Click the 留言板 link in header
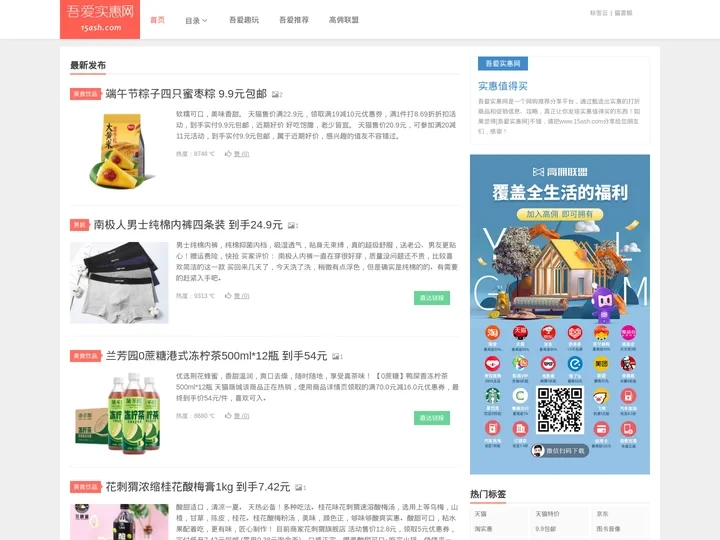 (623, 13)
